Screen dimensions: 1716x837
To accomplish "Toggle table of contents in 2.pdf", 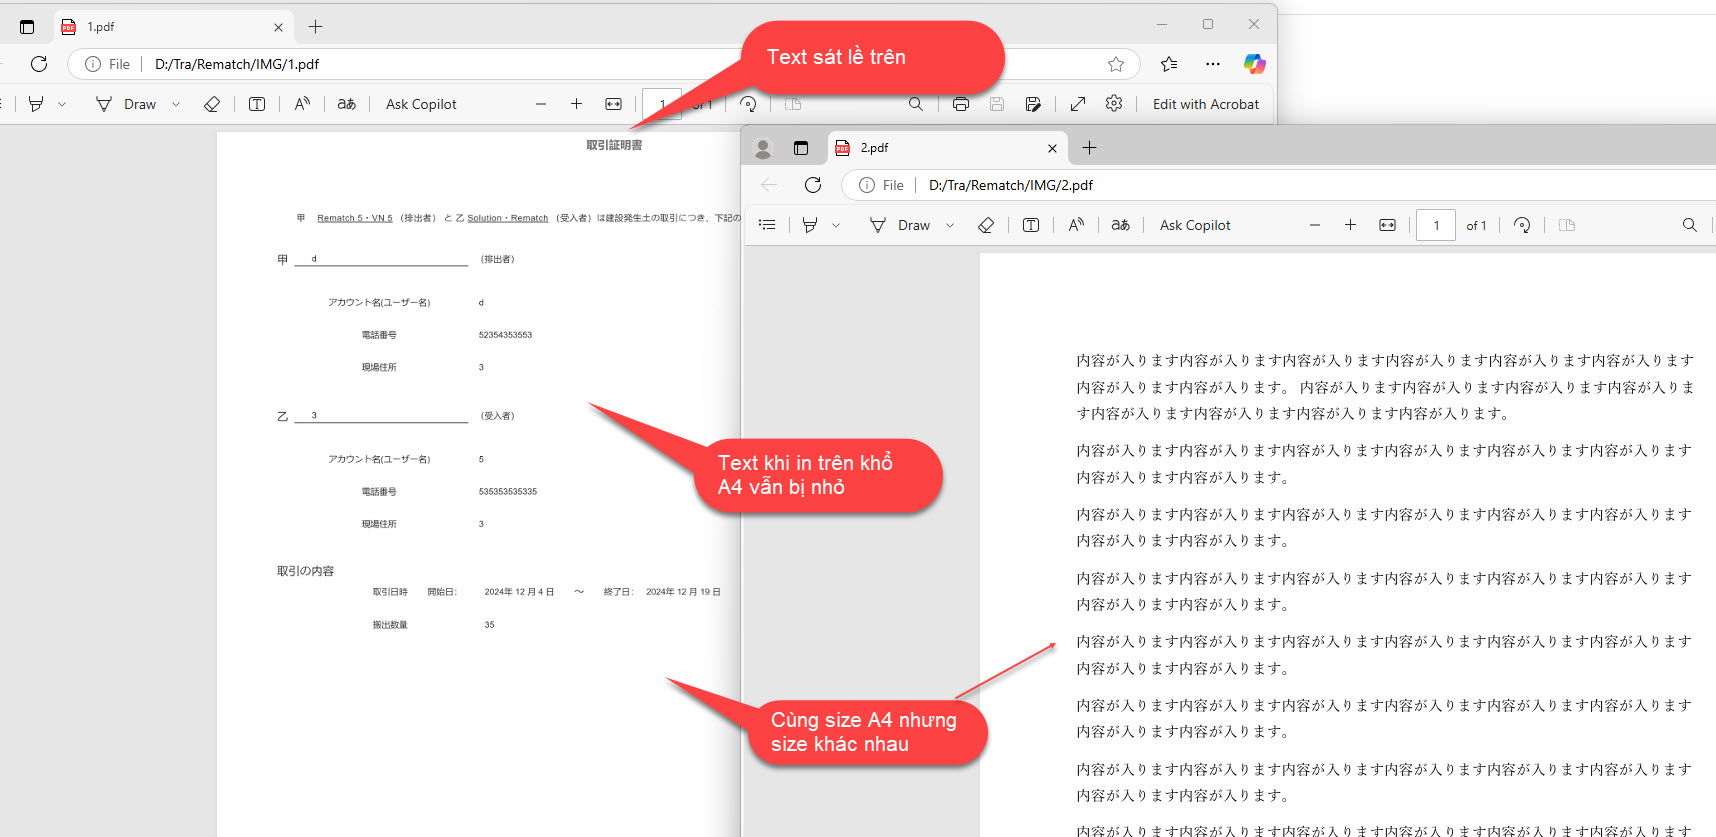I will pyautogui.click(x=767, y=226).
